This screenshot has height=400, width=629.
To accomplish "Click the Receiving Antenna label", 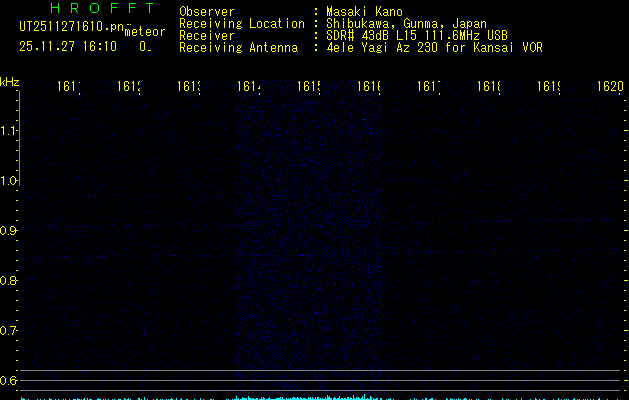I will [239, 48].
